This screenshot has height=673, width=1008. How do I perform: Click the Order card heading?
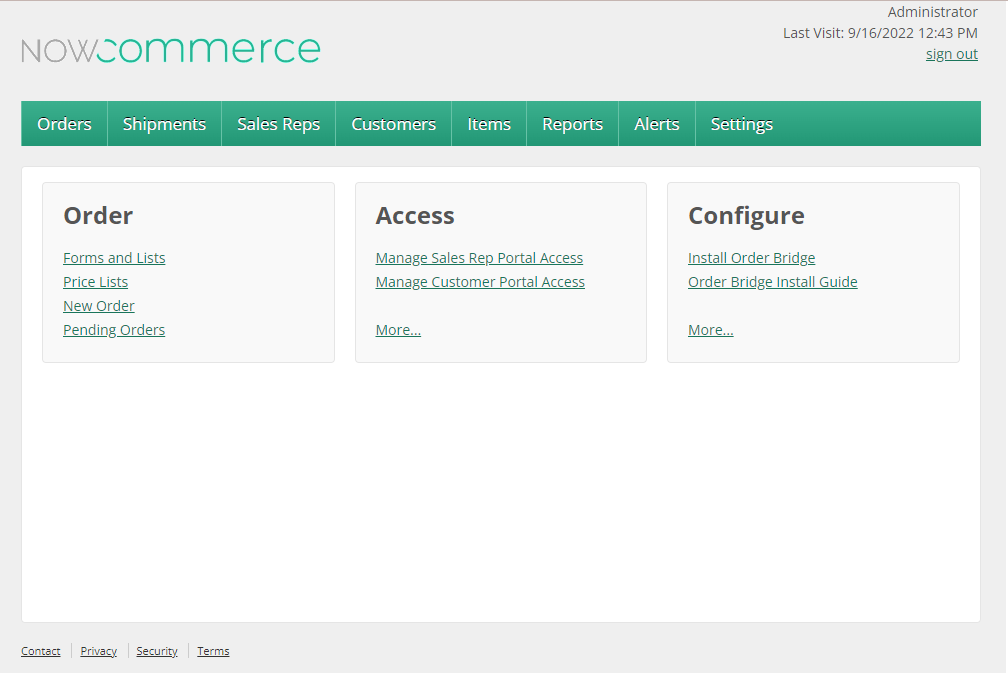coord(98,215)
